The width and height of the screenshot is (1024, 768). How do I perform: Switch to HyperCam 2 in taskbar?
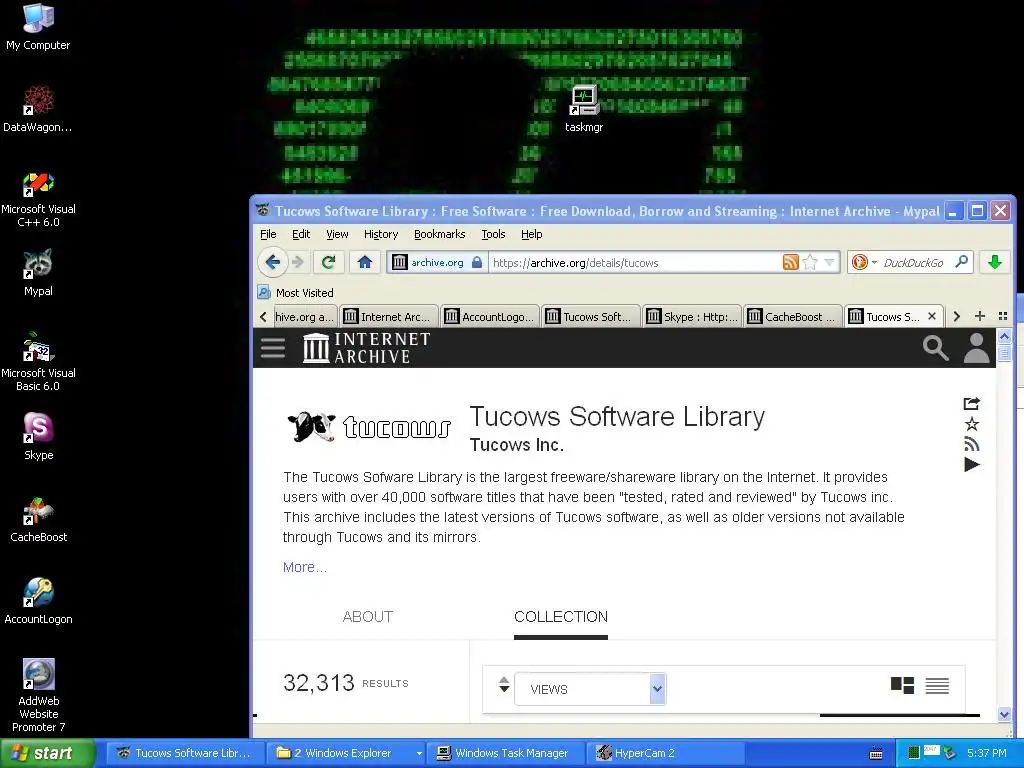666,753
